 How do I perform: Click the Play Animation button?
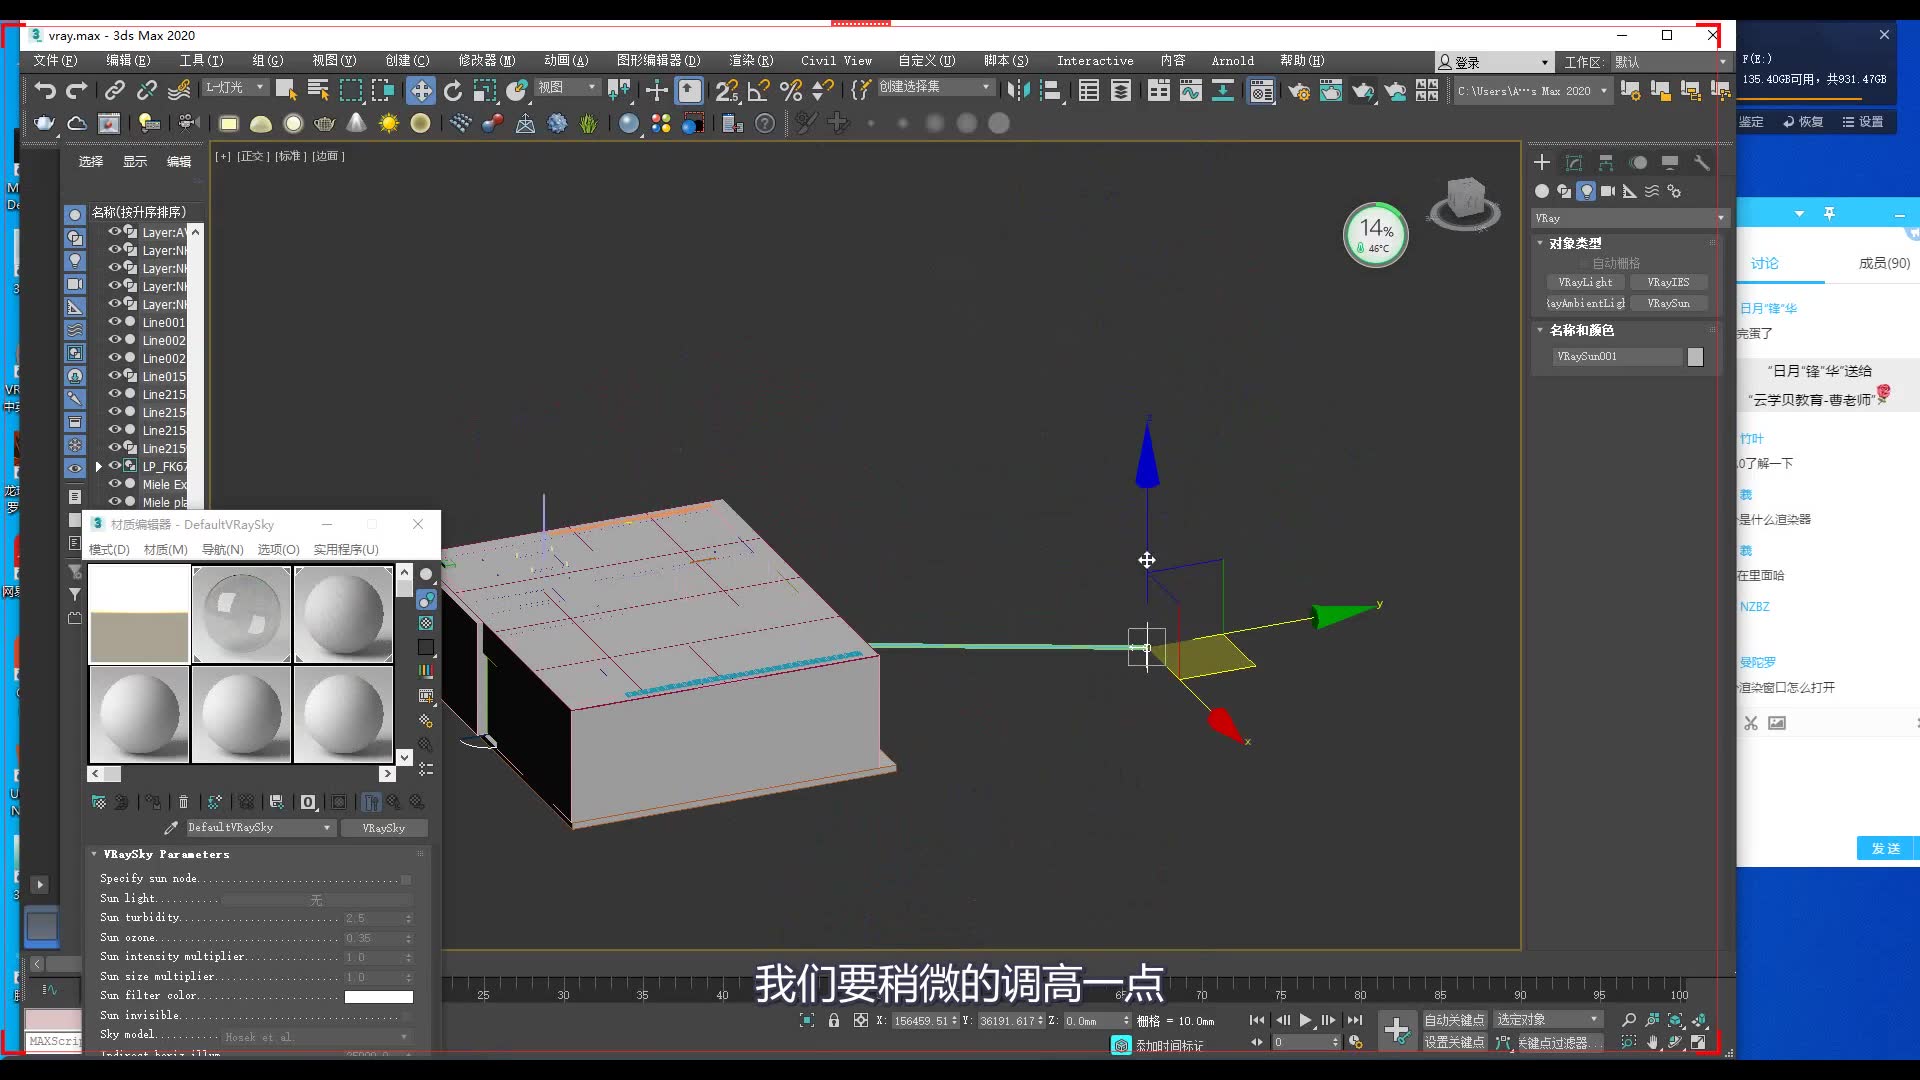point(1305,1020)
